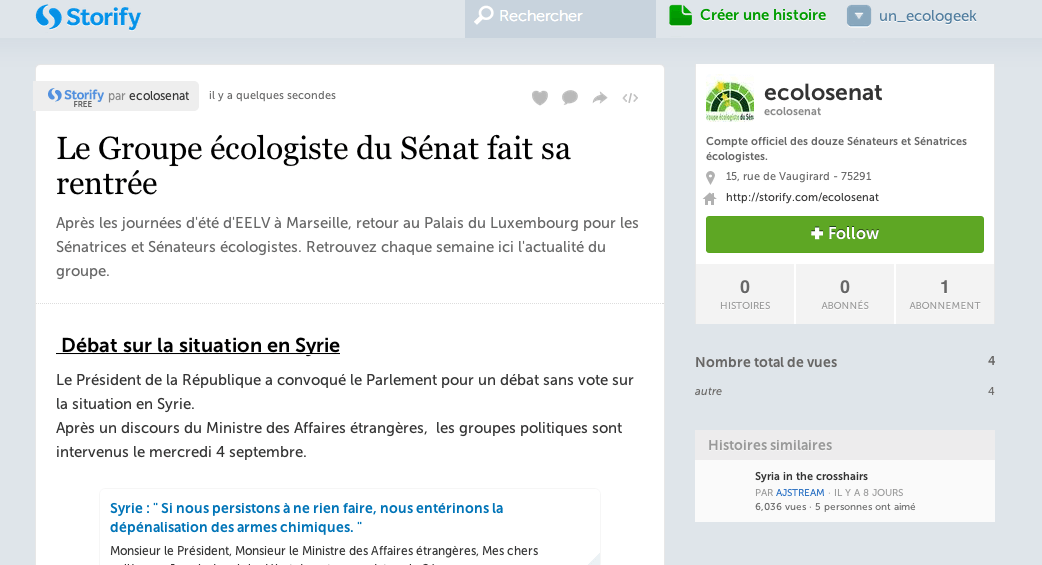Click the 'autre' views row
This screenshot has width=1042, height=565.
click(x=845, y=392)
